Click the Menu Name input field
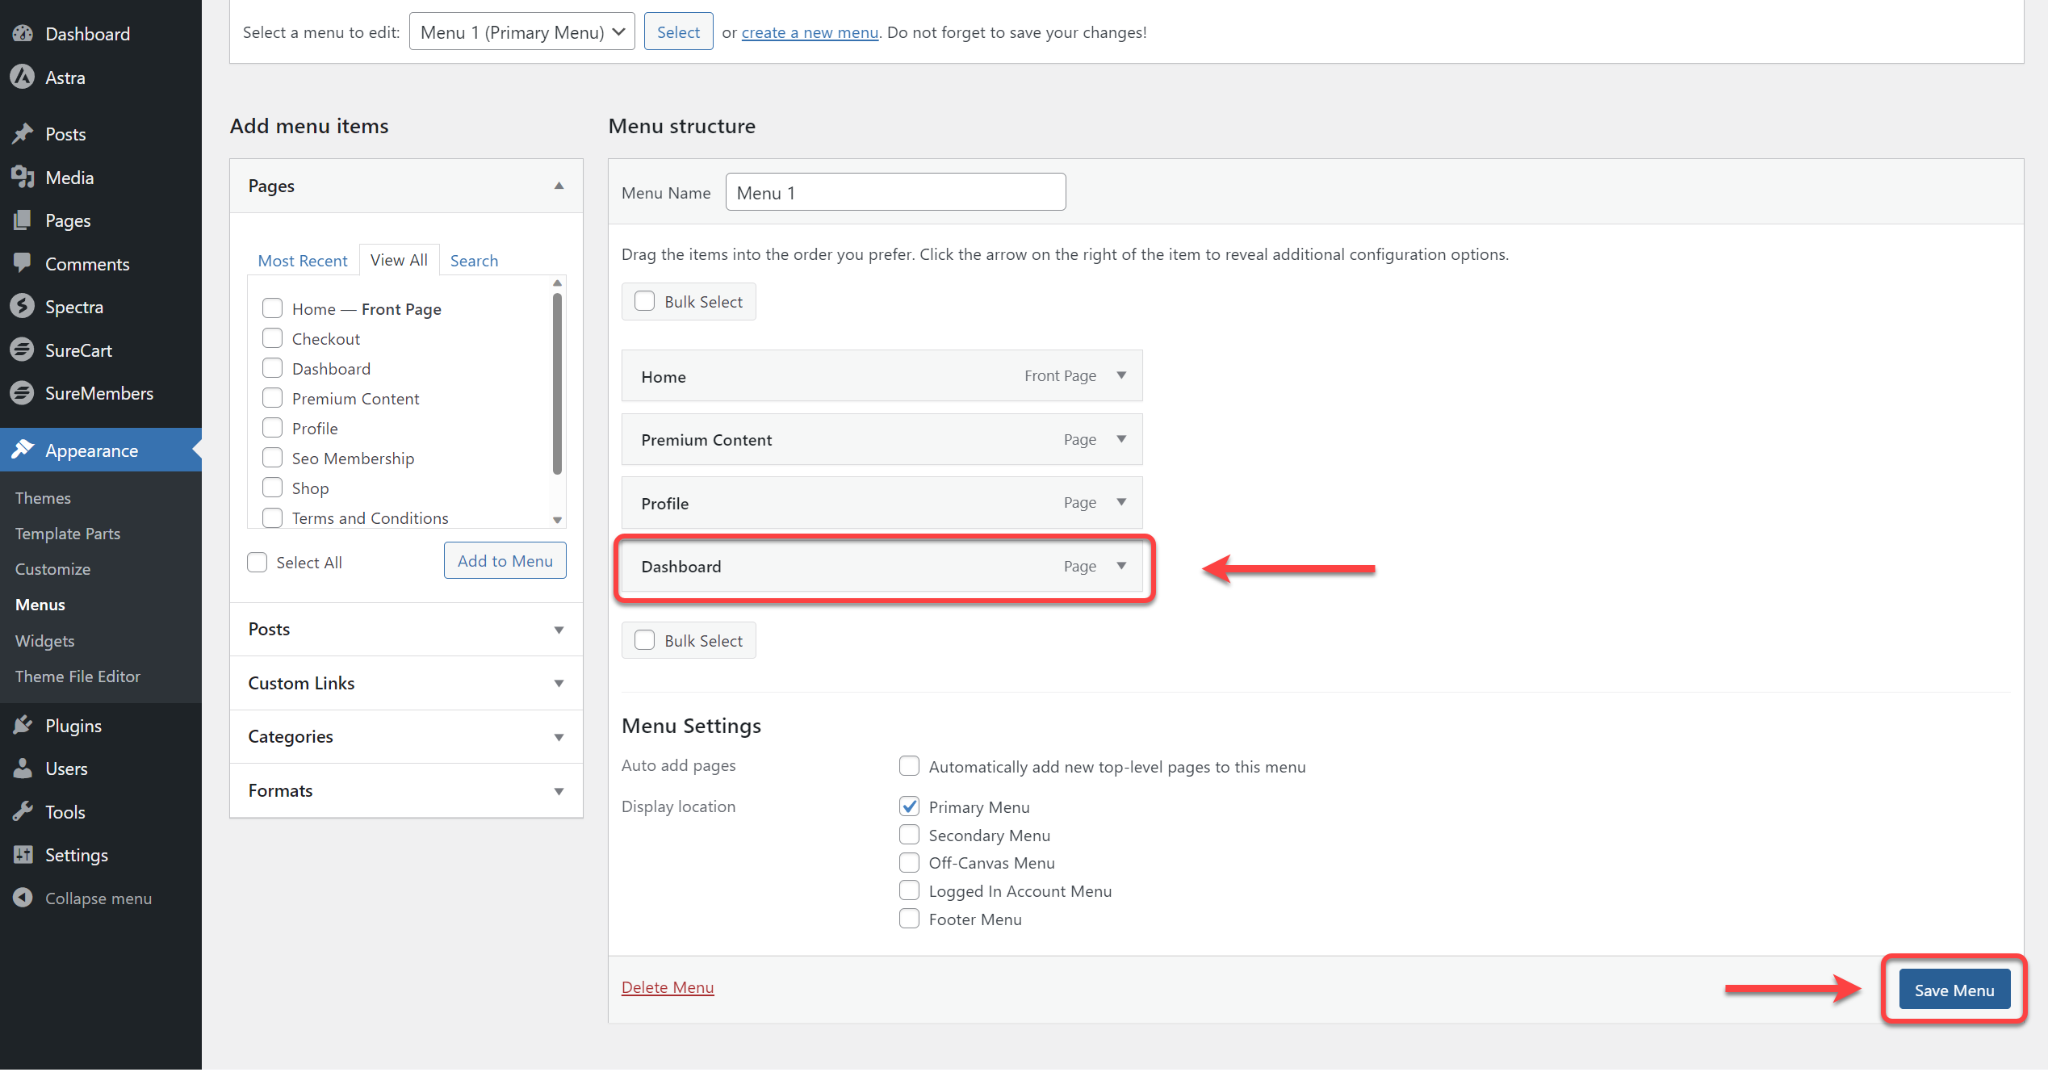The image size is (2048, 1070). click(x=895, y=192)
